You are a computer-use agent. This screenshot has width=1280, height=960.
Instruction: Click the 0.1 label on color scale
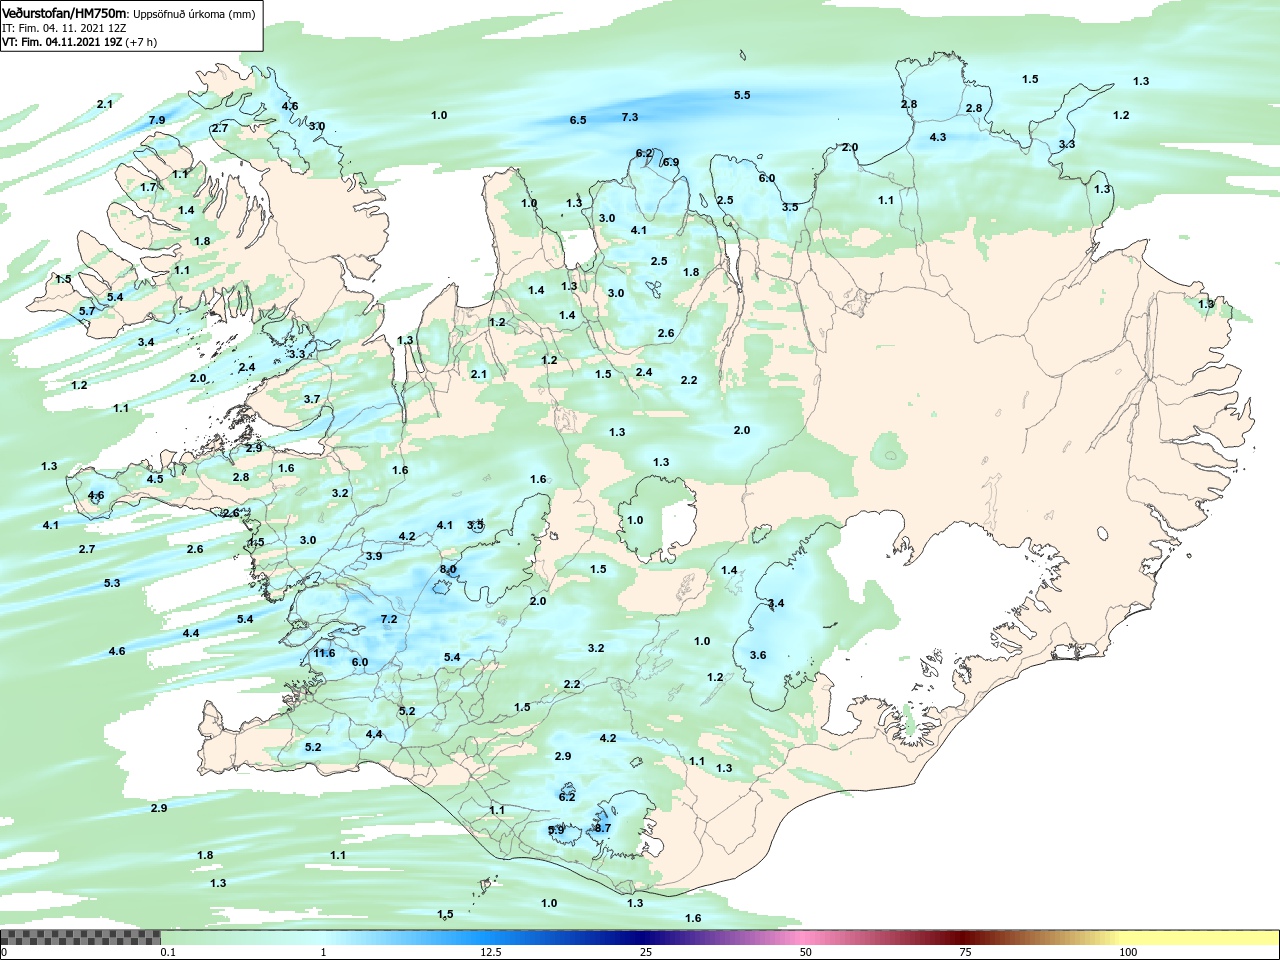(168, 952)
